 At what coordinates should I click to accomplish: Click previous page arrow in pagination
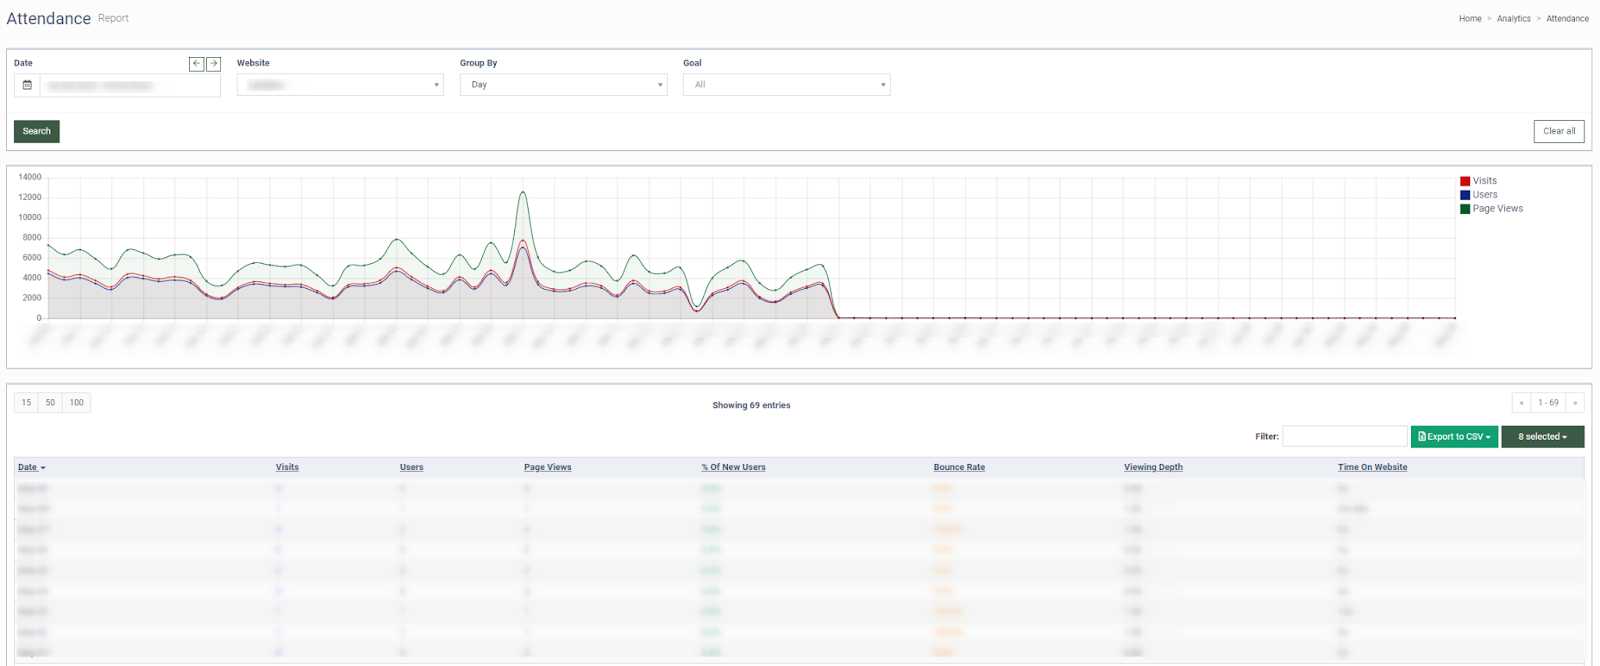coord(1521,403)
